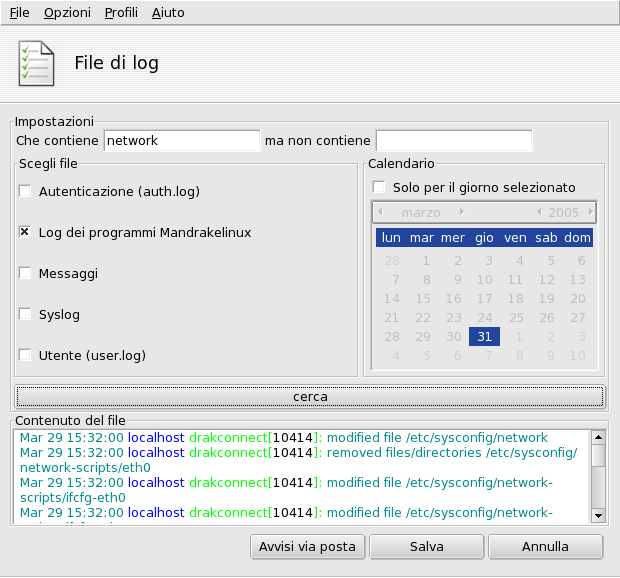Screen dimensions: 620x578
Task: Open the Profili menu
Action: pos(121,13)
